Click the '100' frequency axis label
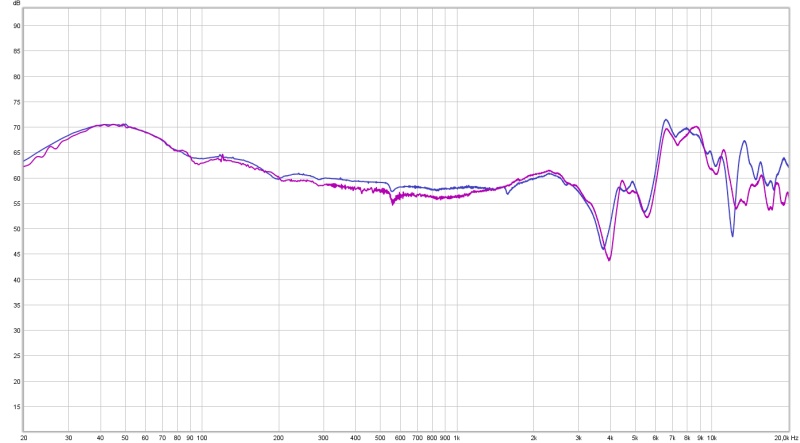This screenshot has height=443, width=800. (x=201, y=437)
